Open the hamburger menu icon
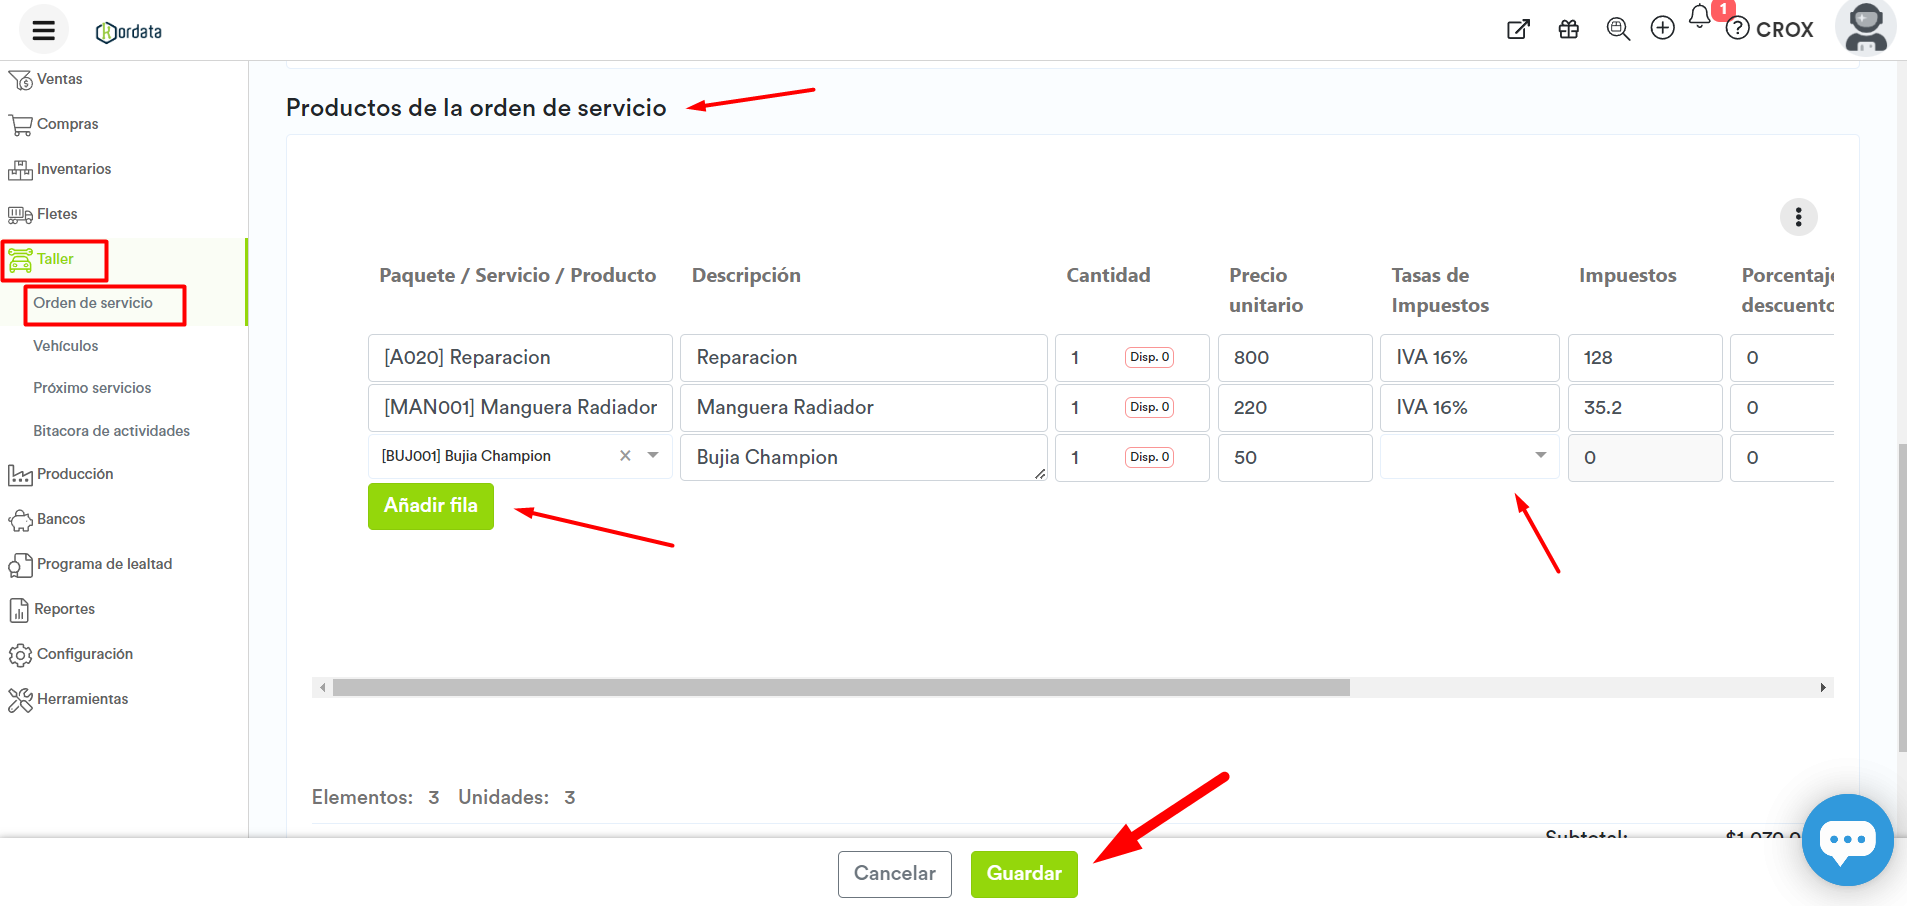This screenshot has height=906, width=1907. pyautogui.click(x=43, y=30)
